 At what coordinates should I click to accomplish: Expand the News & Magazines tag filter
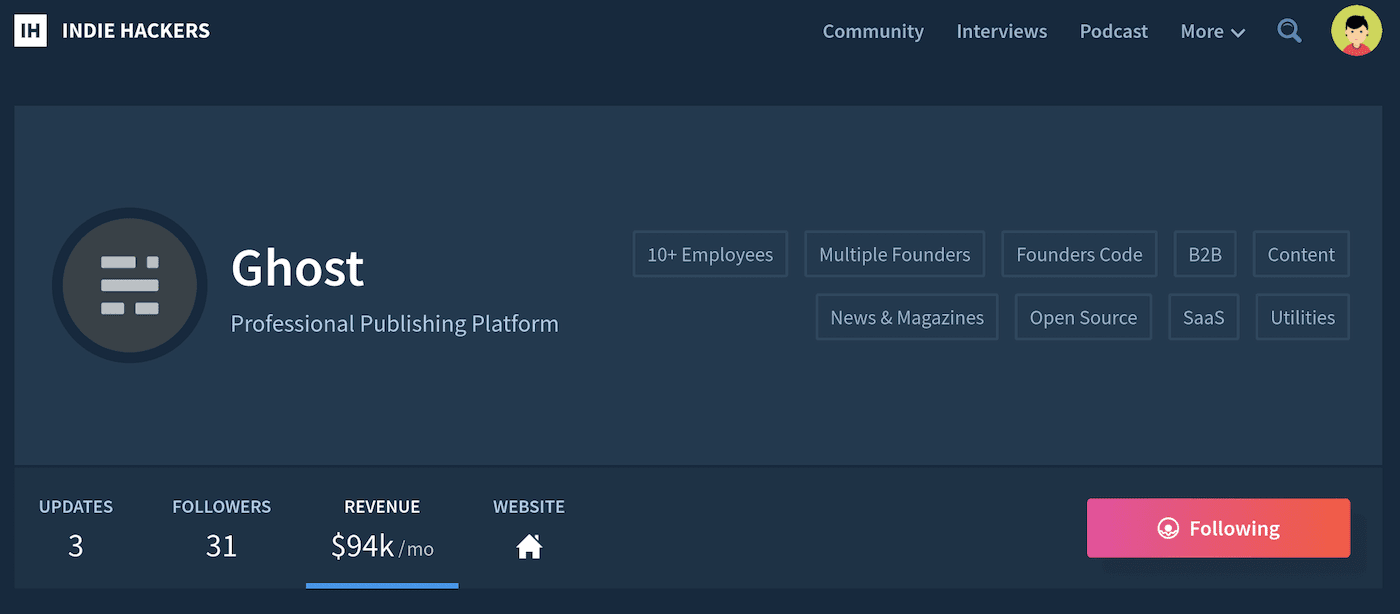point(906,317)
